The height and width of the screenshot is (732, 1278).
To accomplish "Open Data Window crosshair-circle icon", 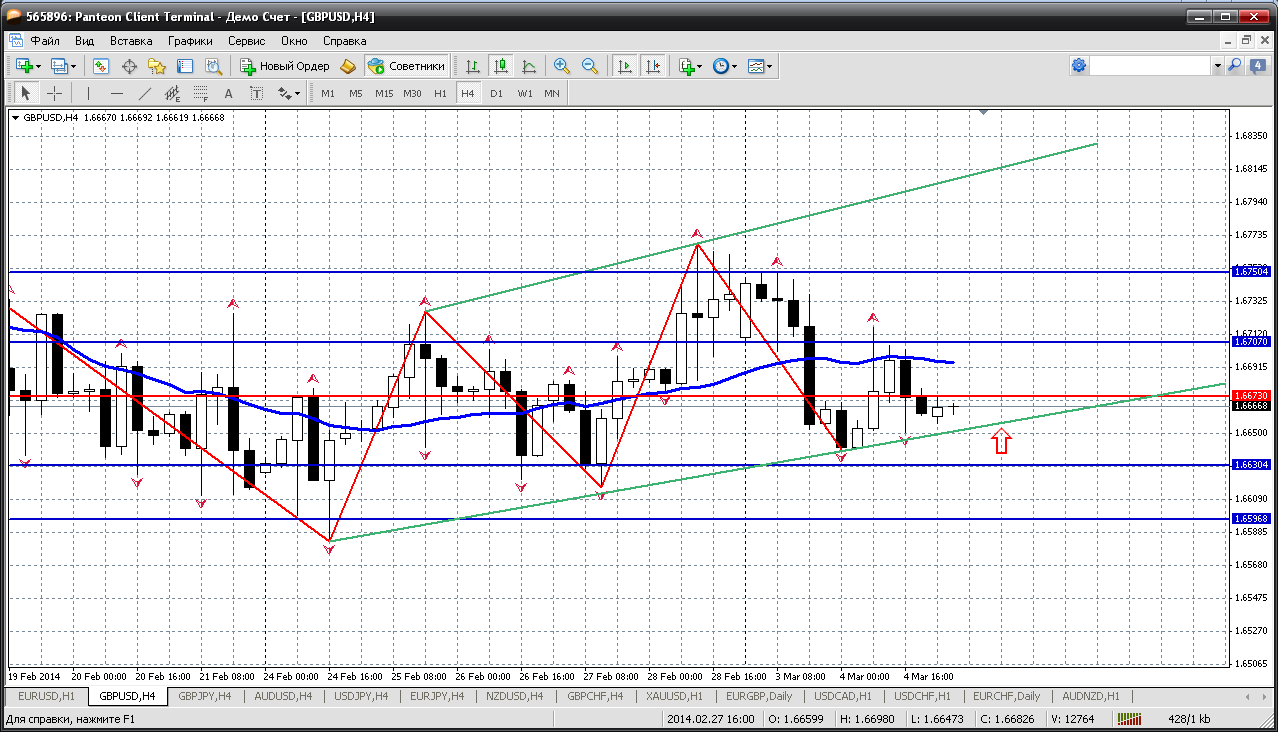I will tap(129, 66).
